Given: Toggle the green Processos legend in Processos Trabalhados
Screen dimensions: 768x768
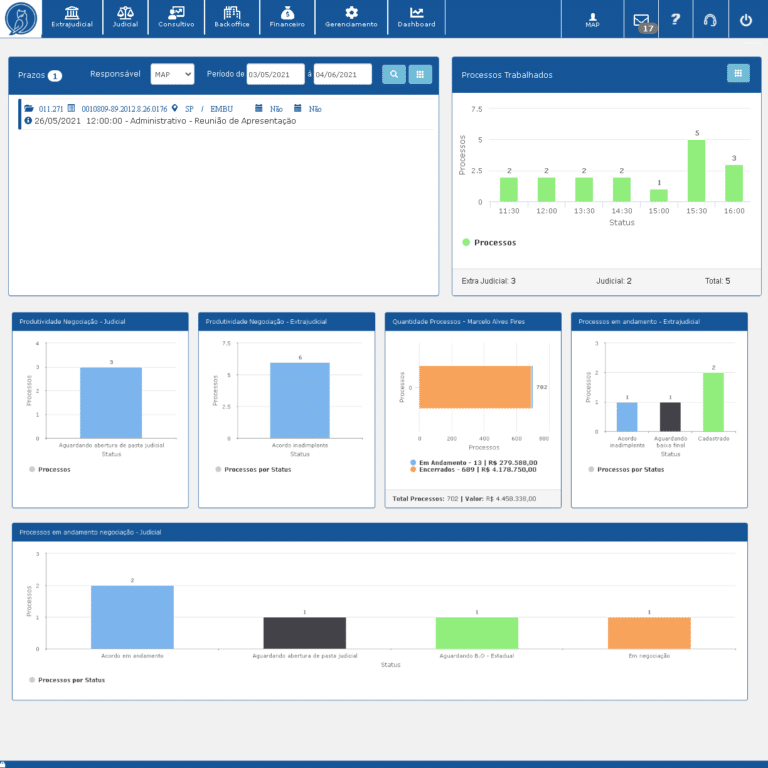Looking at the screenshot, I should tap(489, 242).
